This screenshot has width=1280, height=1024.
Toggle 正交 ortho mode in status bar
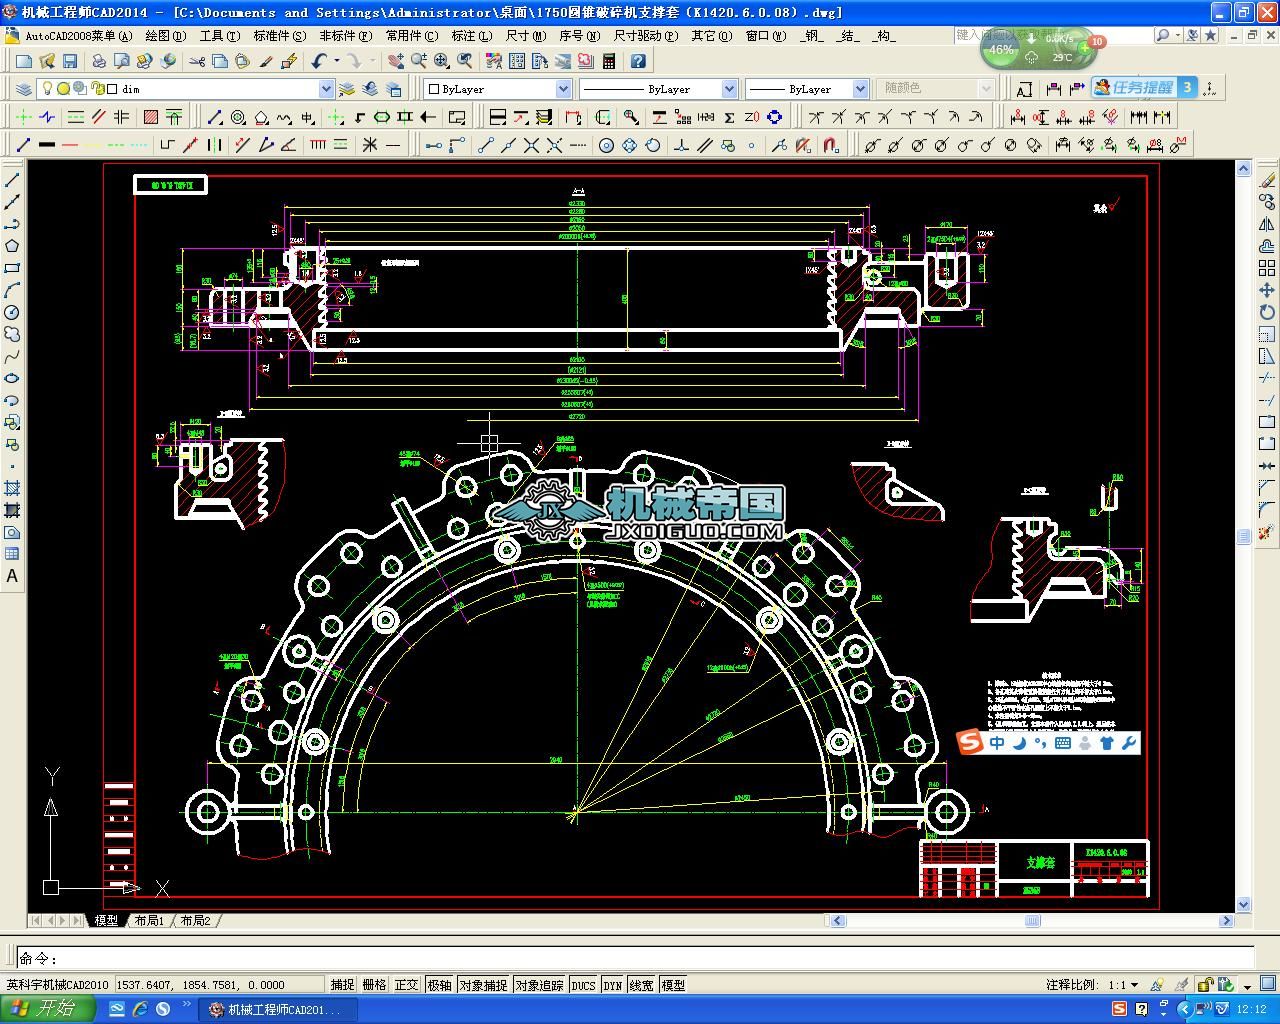406,985
